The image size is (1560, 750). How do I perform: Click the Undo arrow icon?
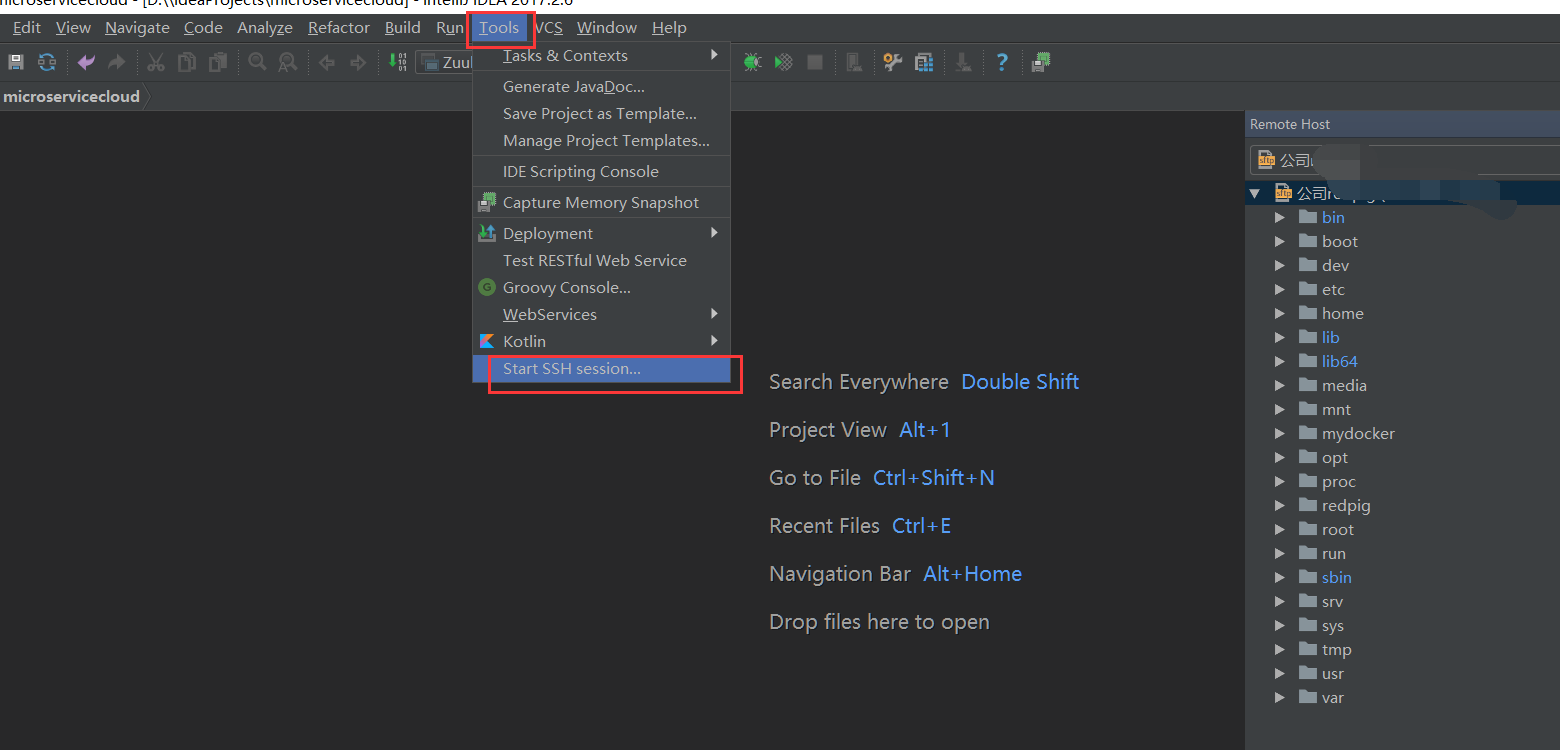click(87, 62)
